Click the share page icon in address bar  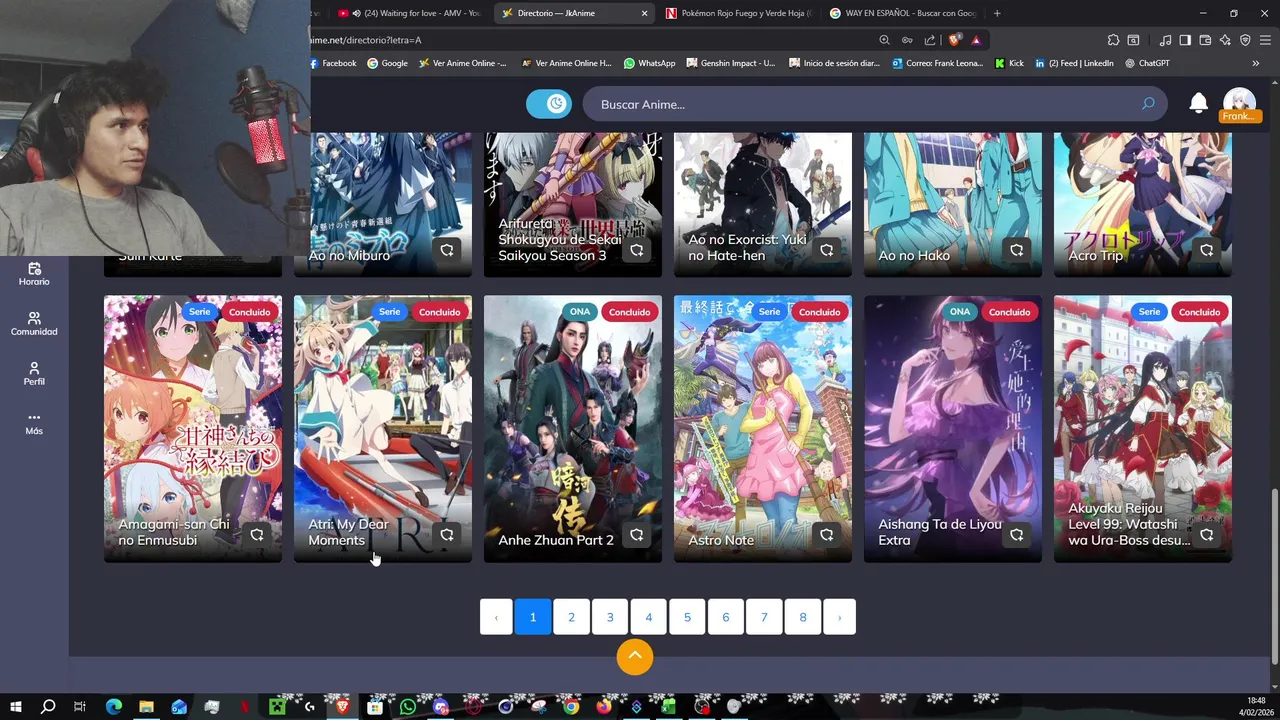click(x=930, y=40)
